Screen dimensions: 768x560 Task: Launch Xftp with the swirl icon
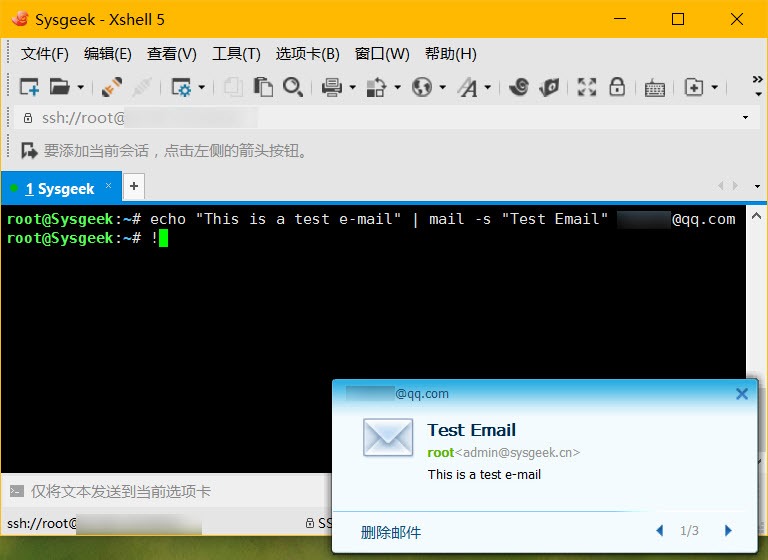519,87
